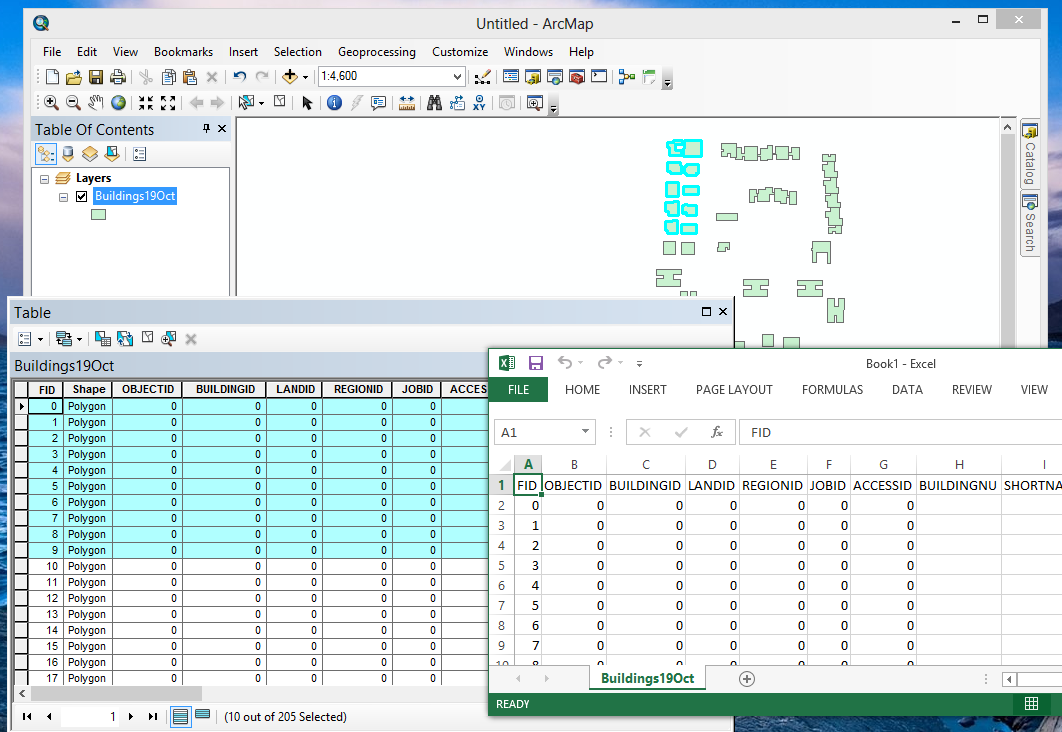Add a new sheet in Excel
The image size is (1062, 732).
[746, 679]
